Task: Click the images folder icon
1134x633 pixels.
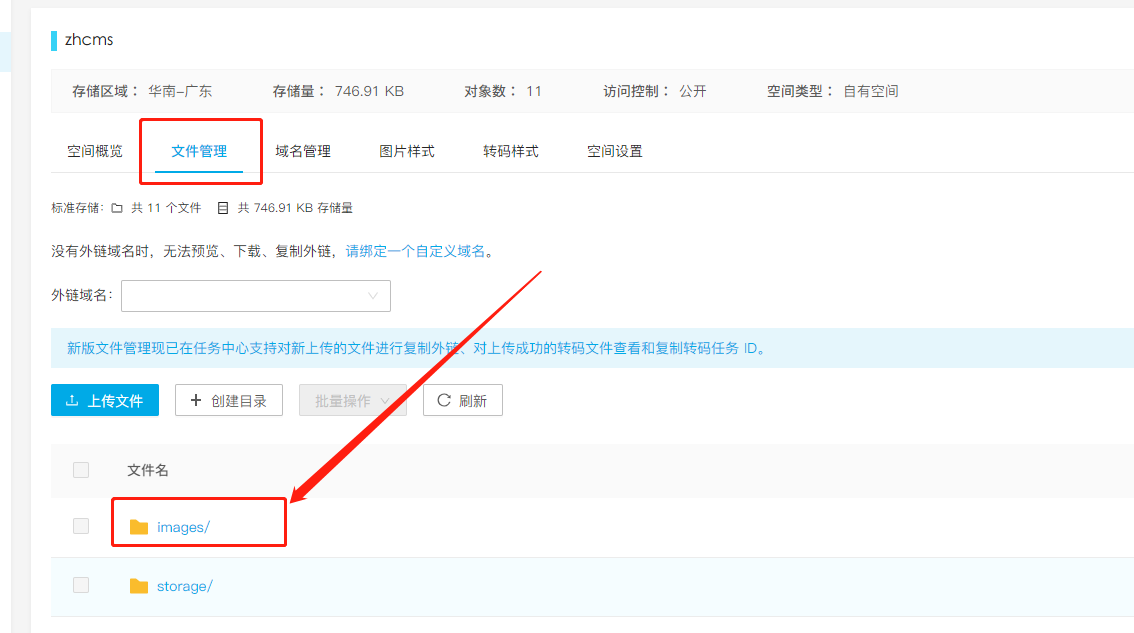Action: pyautogui.click(x=139, y=527)
